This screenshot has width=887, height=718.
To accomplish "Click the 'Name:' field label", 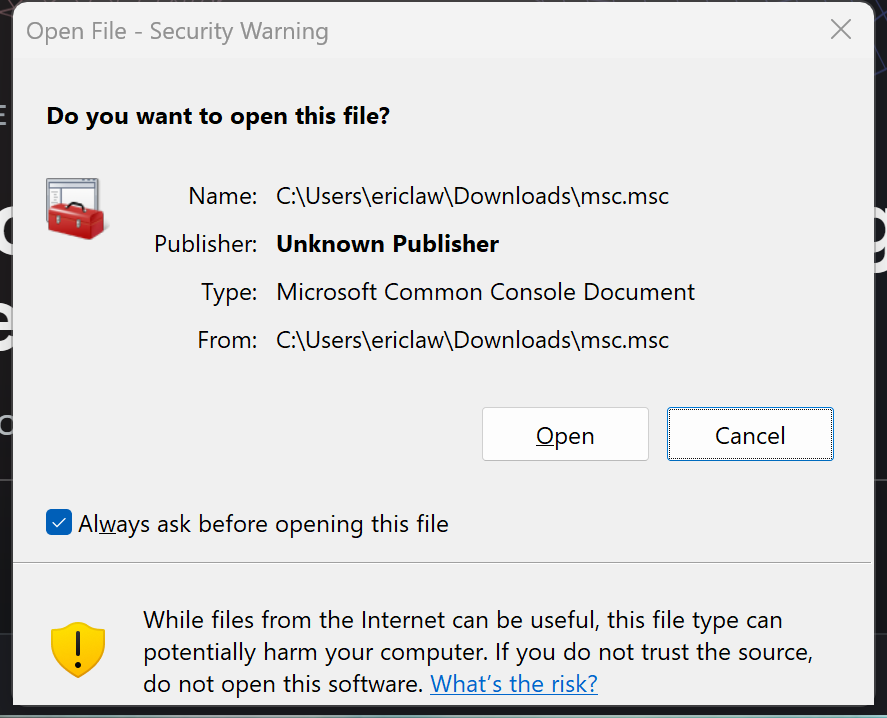I will [x=224, y=196].
